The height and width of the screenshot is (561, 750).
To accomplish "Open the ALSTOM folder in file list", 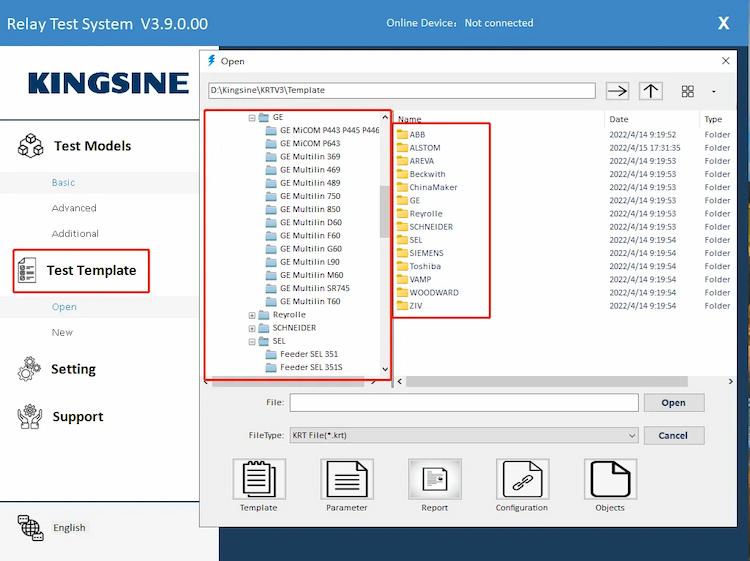I will pyautogui.click(x=419, y=148).
